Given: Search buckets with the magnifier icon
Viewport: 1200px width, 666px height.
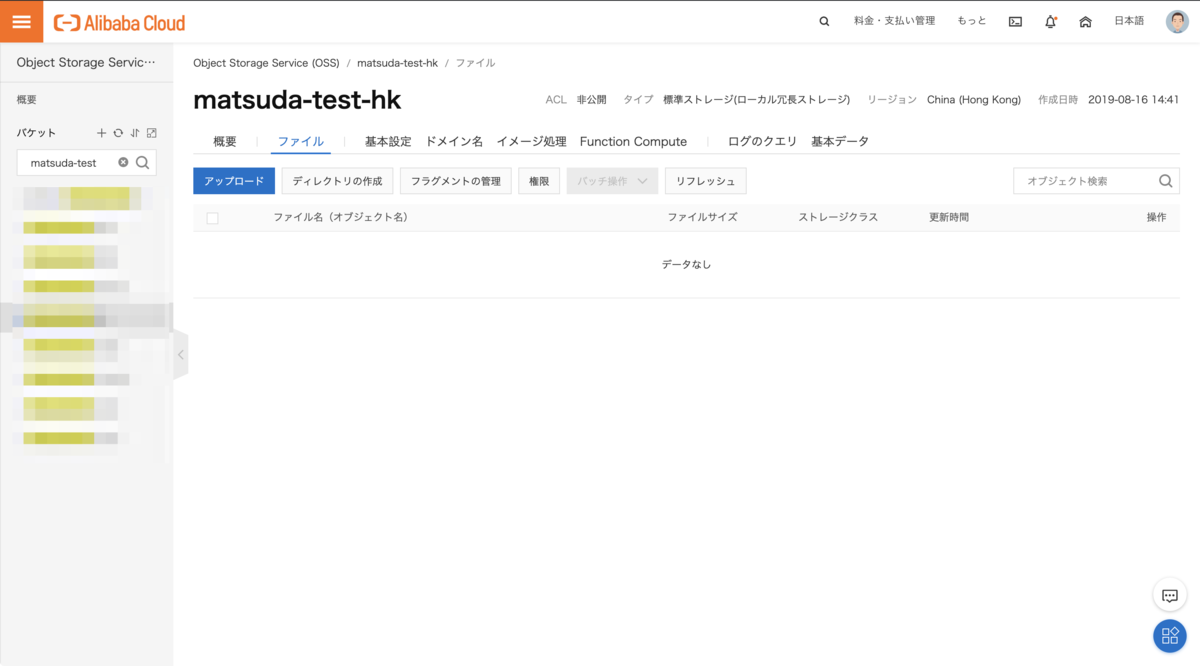Looking at the screenshot, I should point(142,162).
